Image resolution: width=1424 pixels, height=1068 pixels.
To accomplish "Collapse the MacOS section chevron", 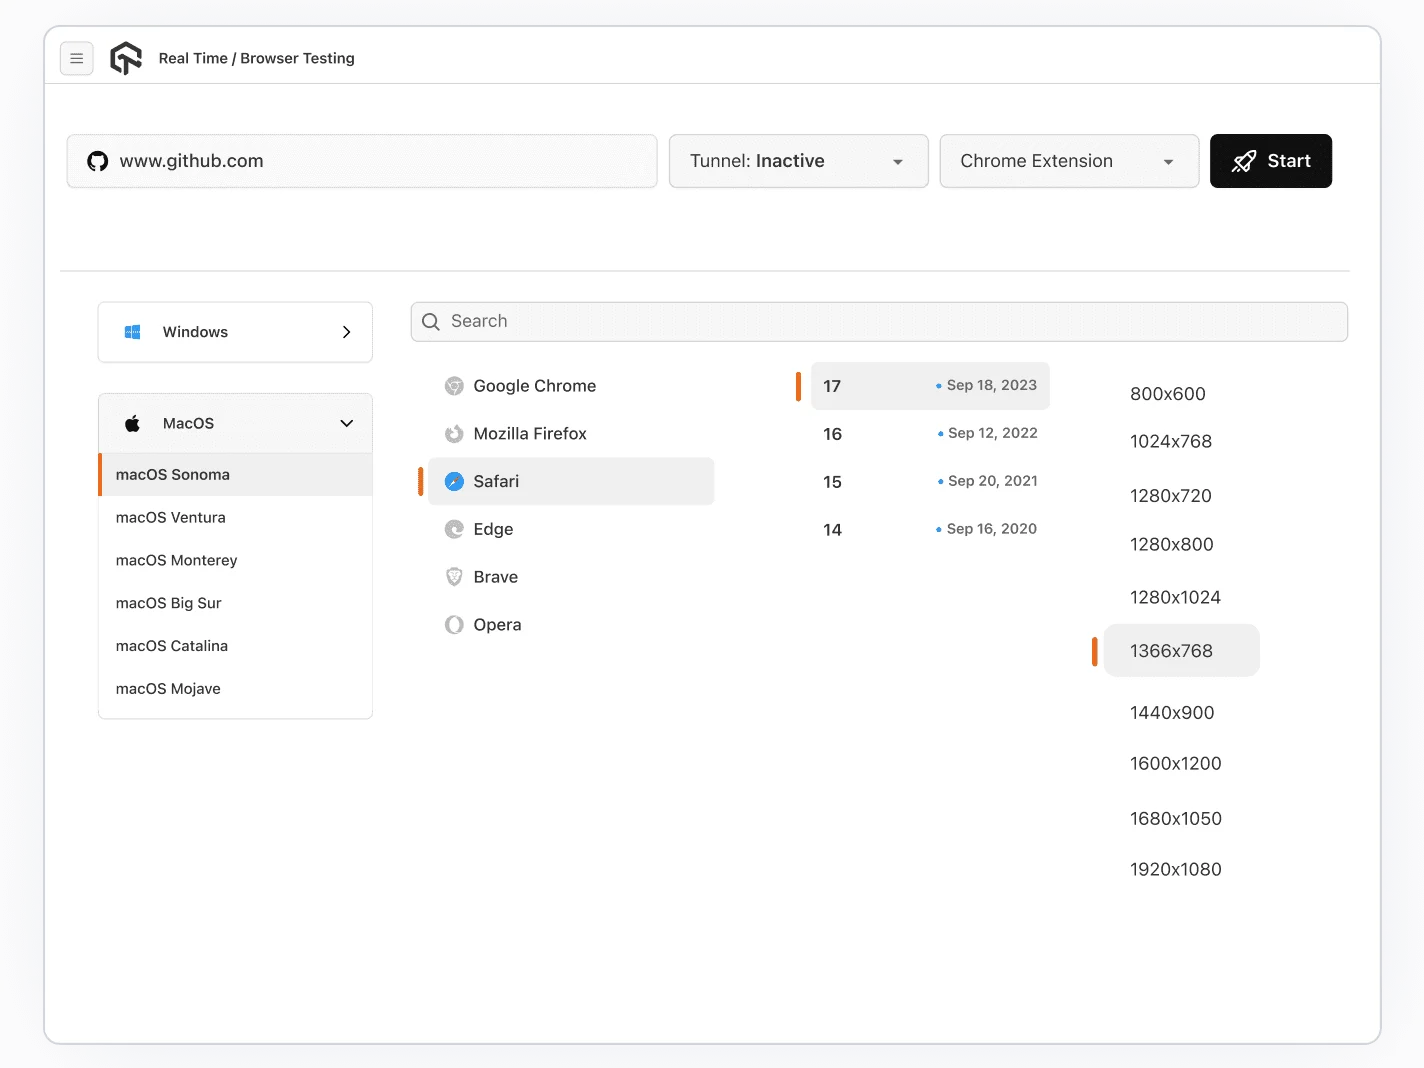I will tap(347, 423).
